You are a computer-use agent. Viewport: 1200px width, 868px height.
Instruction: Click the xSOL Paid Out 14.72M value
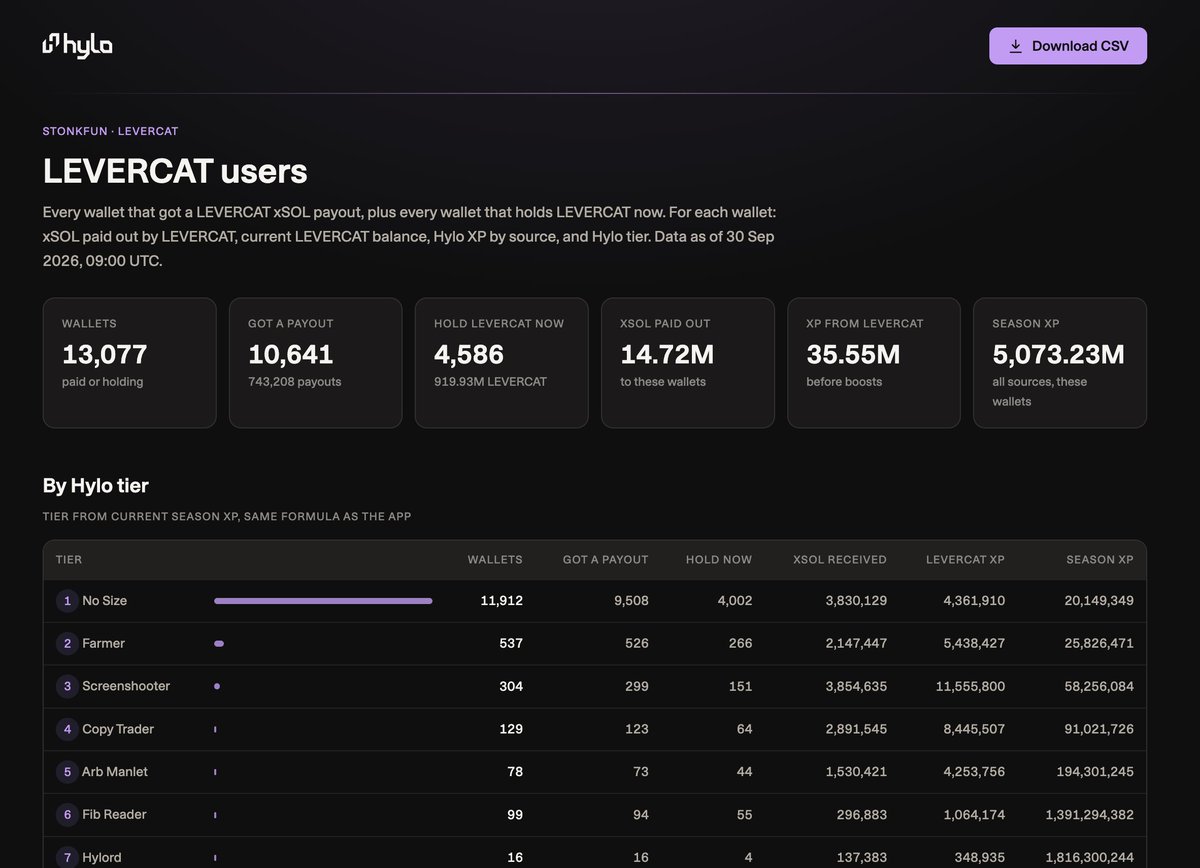pyautogui.click(x=667, y=354)
